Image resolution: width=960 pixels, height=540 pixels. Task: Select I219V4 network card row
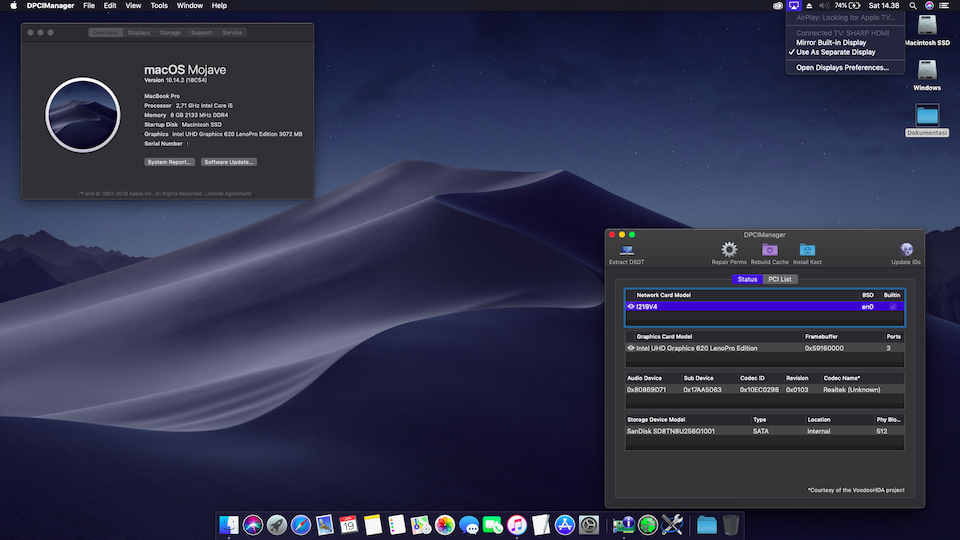(765, 306)
